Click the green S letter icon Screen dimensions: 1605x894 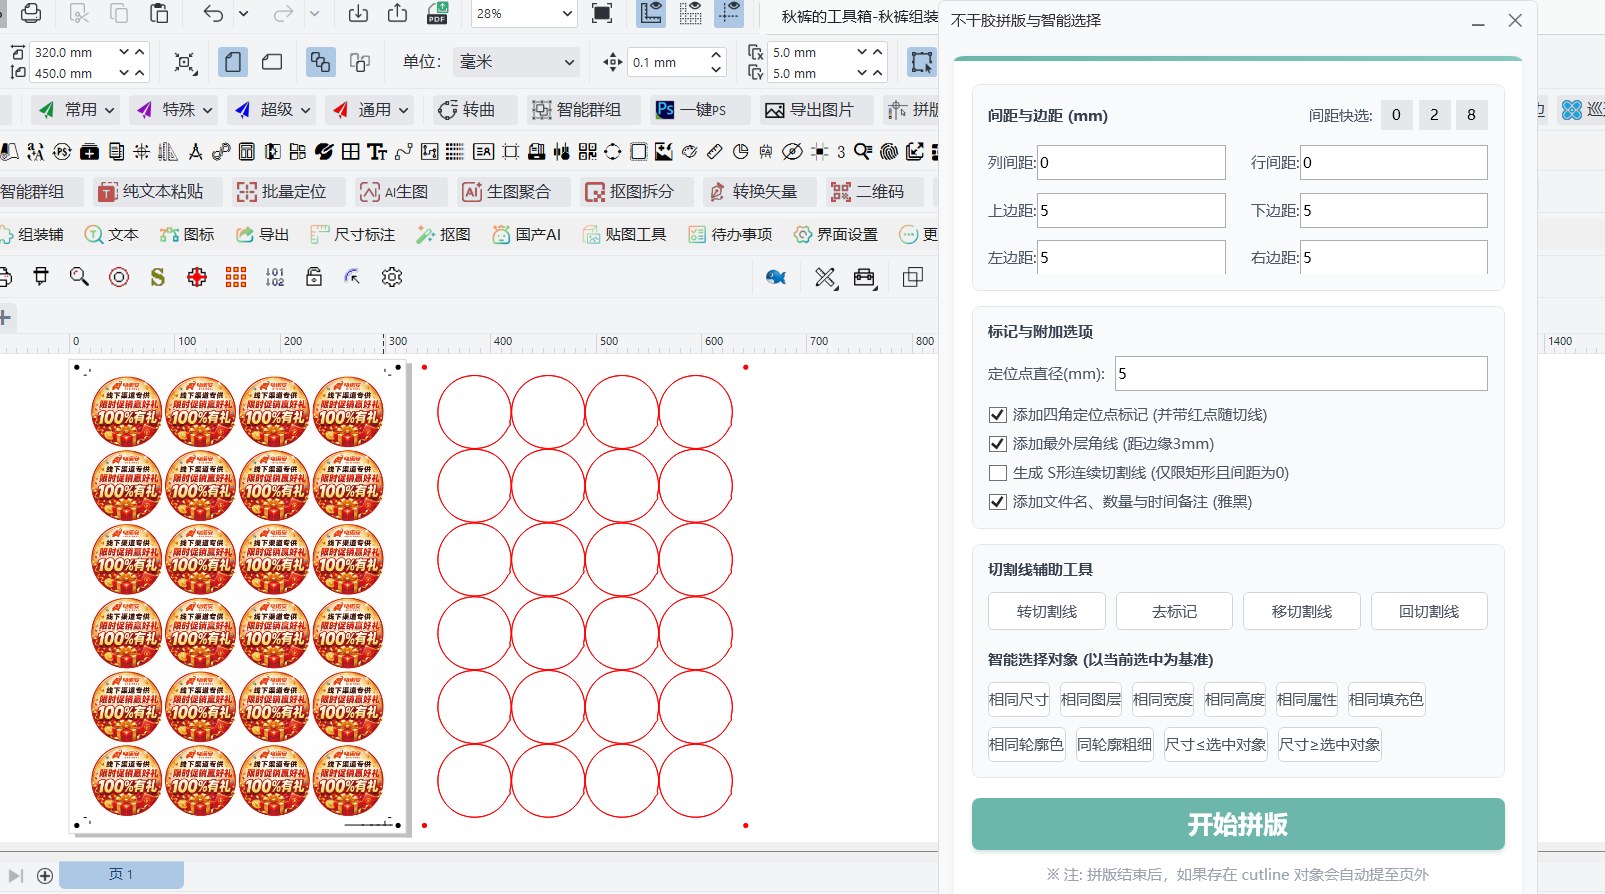click(x=158, y=277)
